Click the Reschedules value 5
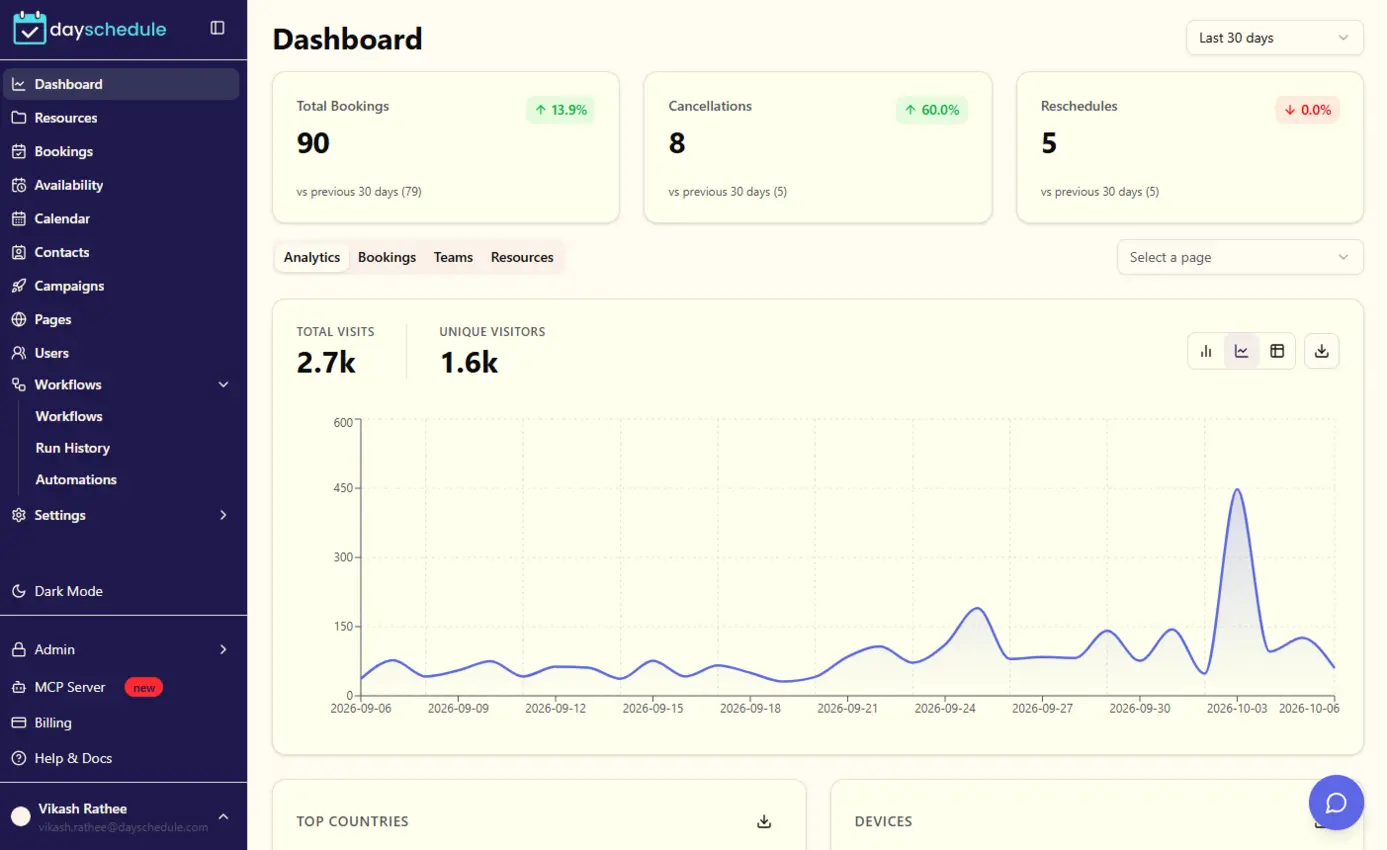Viewport: 1387px width, 850px height. pos(1049,143)
